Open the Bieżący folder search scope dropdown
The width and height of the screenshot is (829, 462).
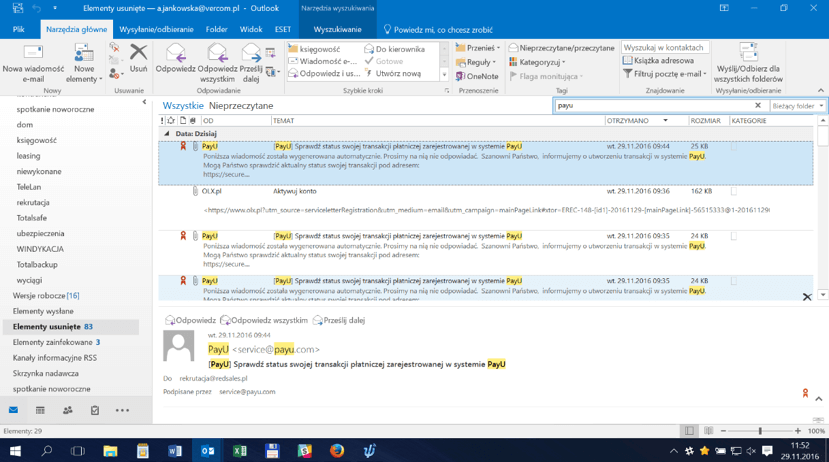pos(798,105)
